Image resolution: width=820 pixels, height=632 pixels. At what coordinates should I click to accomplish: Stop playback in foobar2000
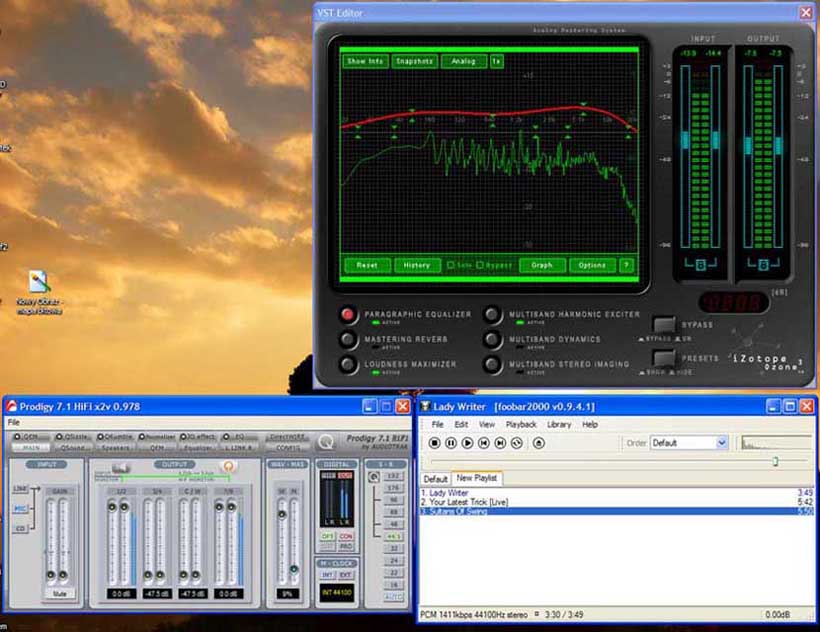[x=434, y=443]
